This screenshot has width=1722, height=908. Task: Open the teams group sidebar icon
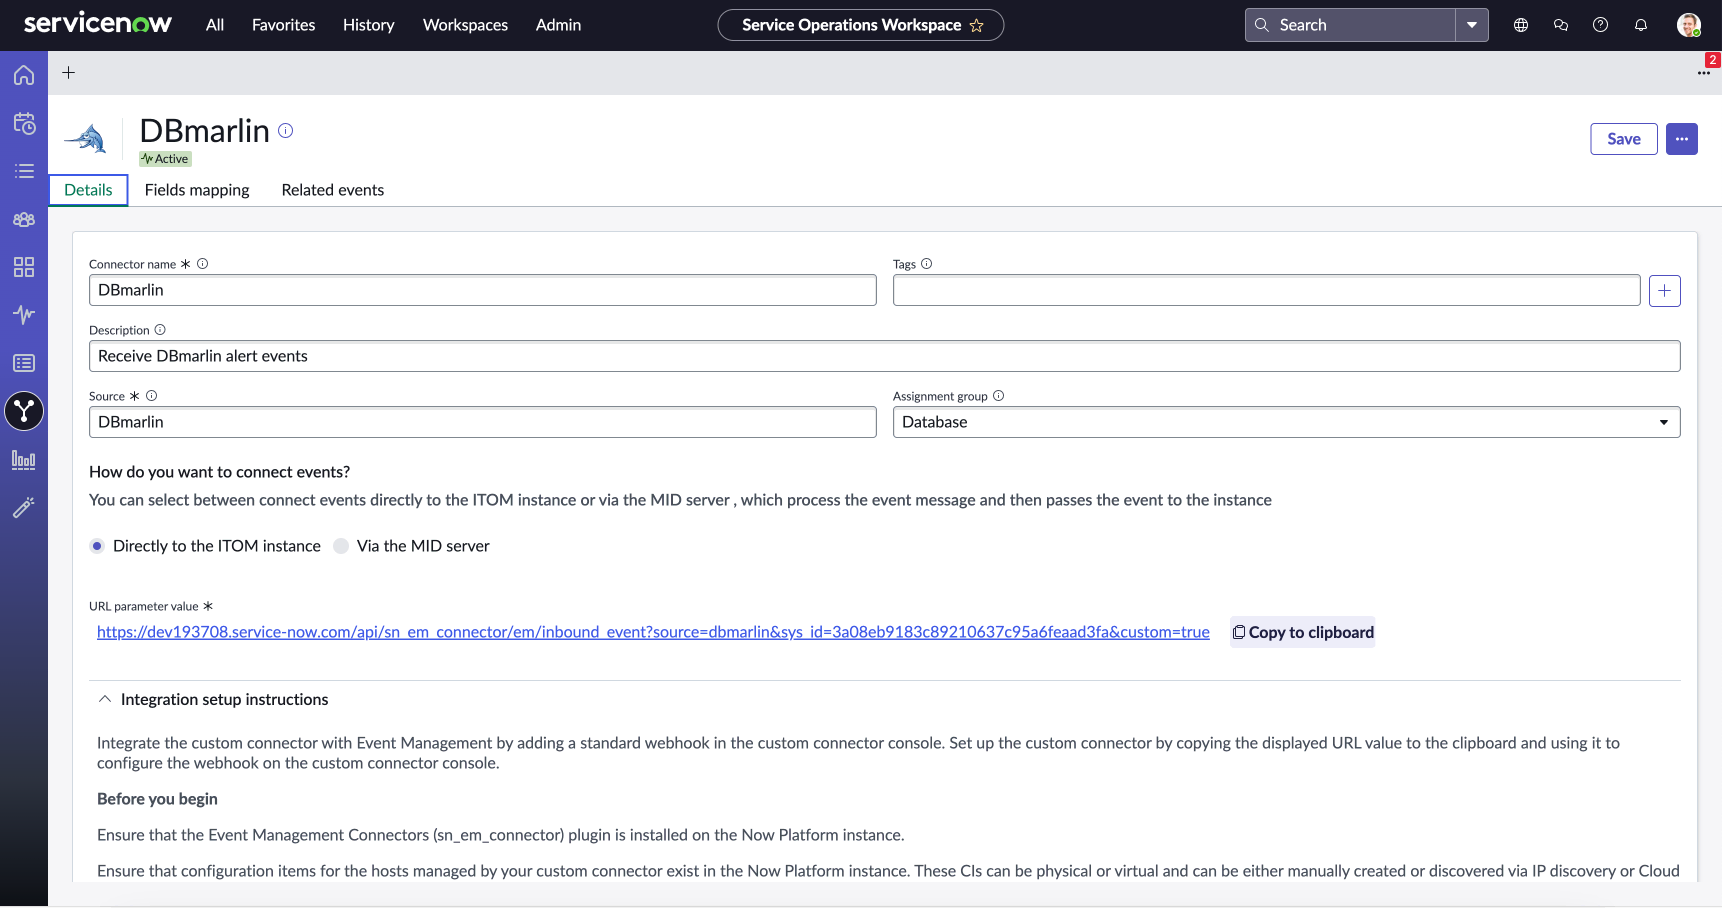coord(24,219)
